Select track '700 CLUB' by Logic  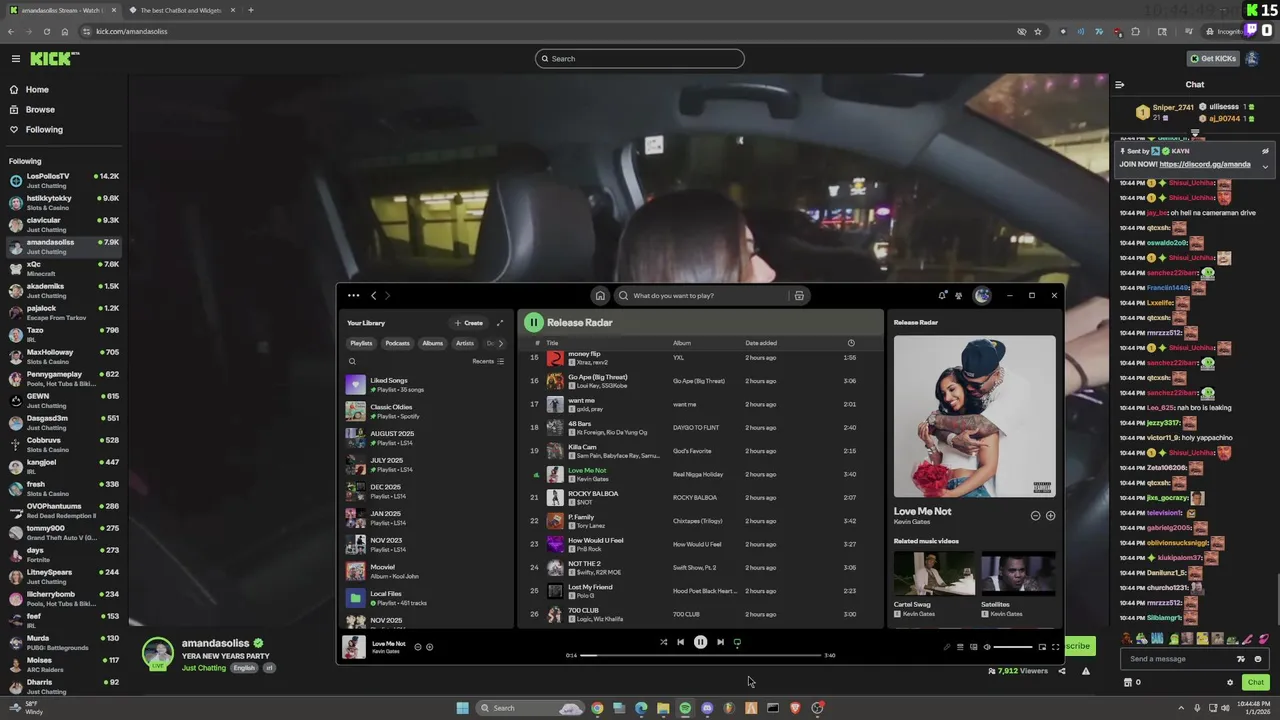[x=700, y=614]
